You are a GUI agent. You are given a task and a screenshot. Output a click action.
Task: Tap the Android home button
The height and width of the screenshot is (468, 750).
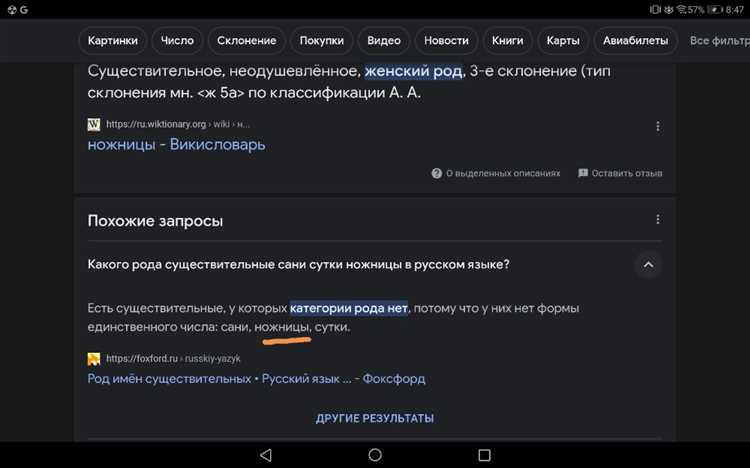(x=375, y=455)
